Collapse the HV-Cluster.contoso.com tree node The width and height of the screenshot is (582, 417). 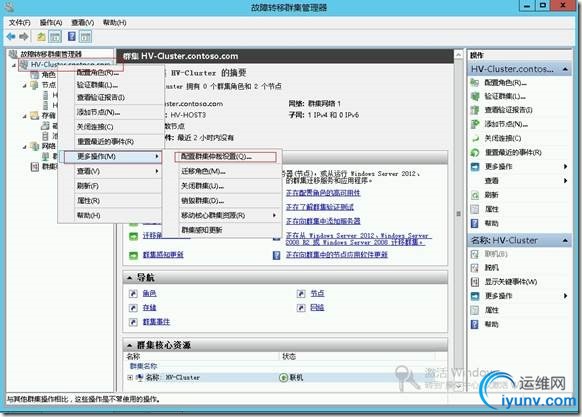tap(14, 65)
